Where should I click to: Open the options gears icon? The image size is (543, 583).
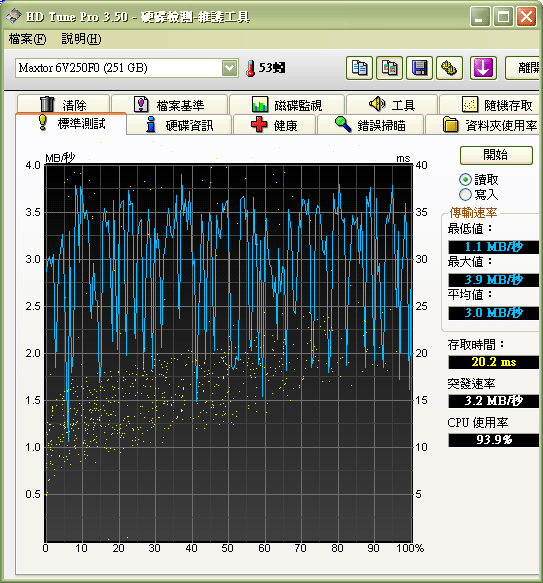point(449,68)
